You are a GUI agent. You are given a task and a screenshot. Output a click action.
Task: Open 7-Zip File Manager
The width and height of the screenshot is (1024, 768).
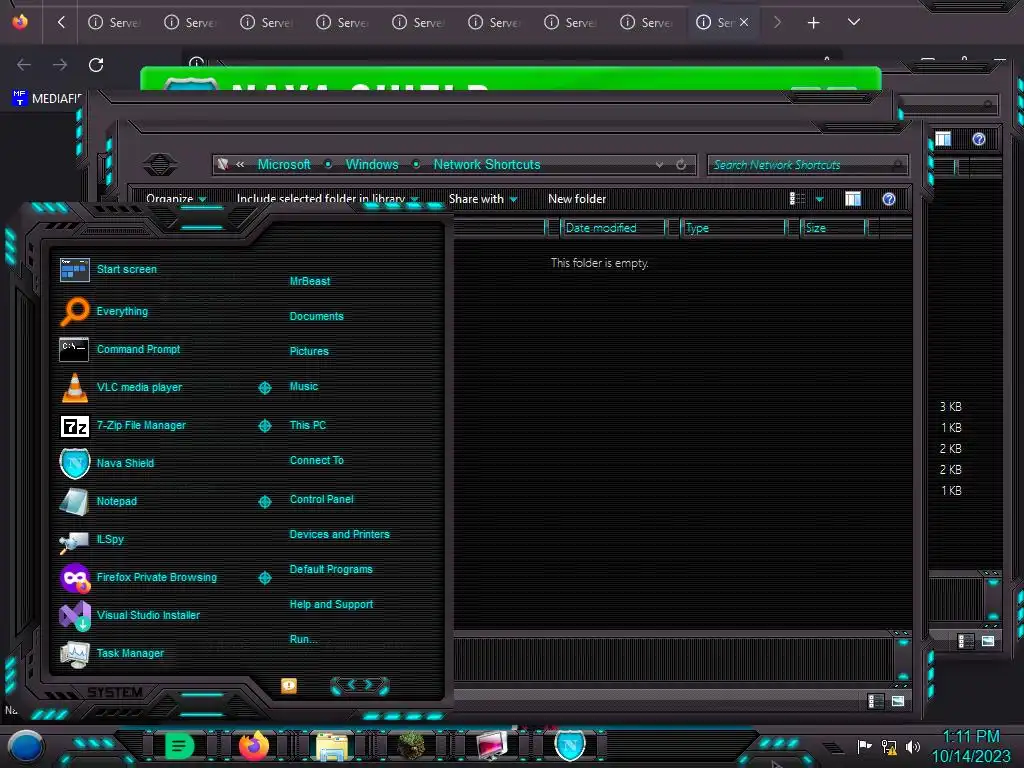click(123, 426)
